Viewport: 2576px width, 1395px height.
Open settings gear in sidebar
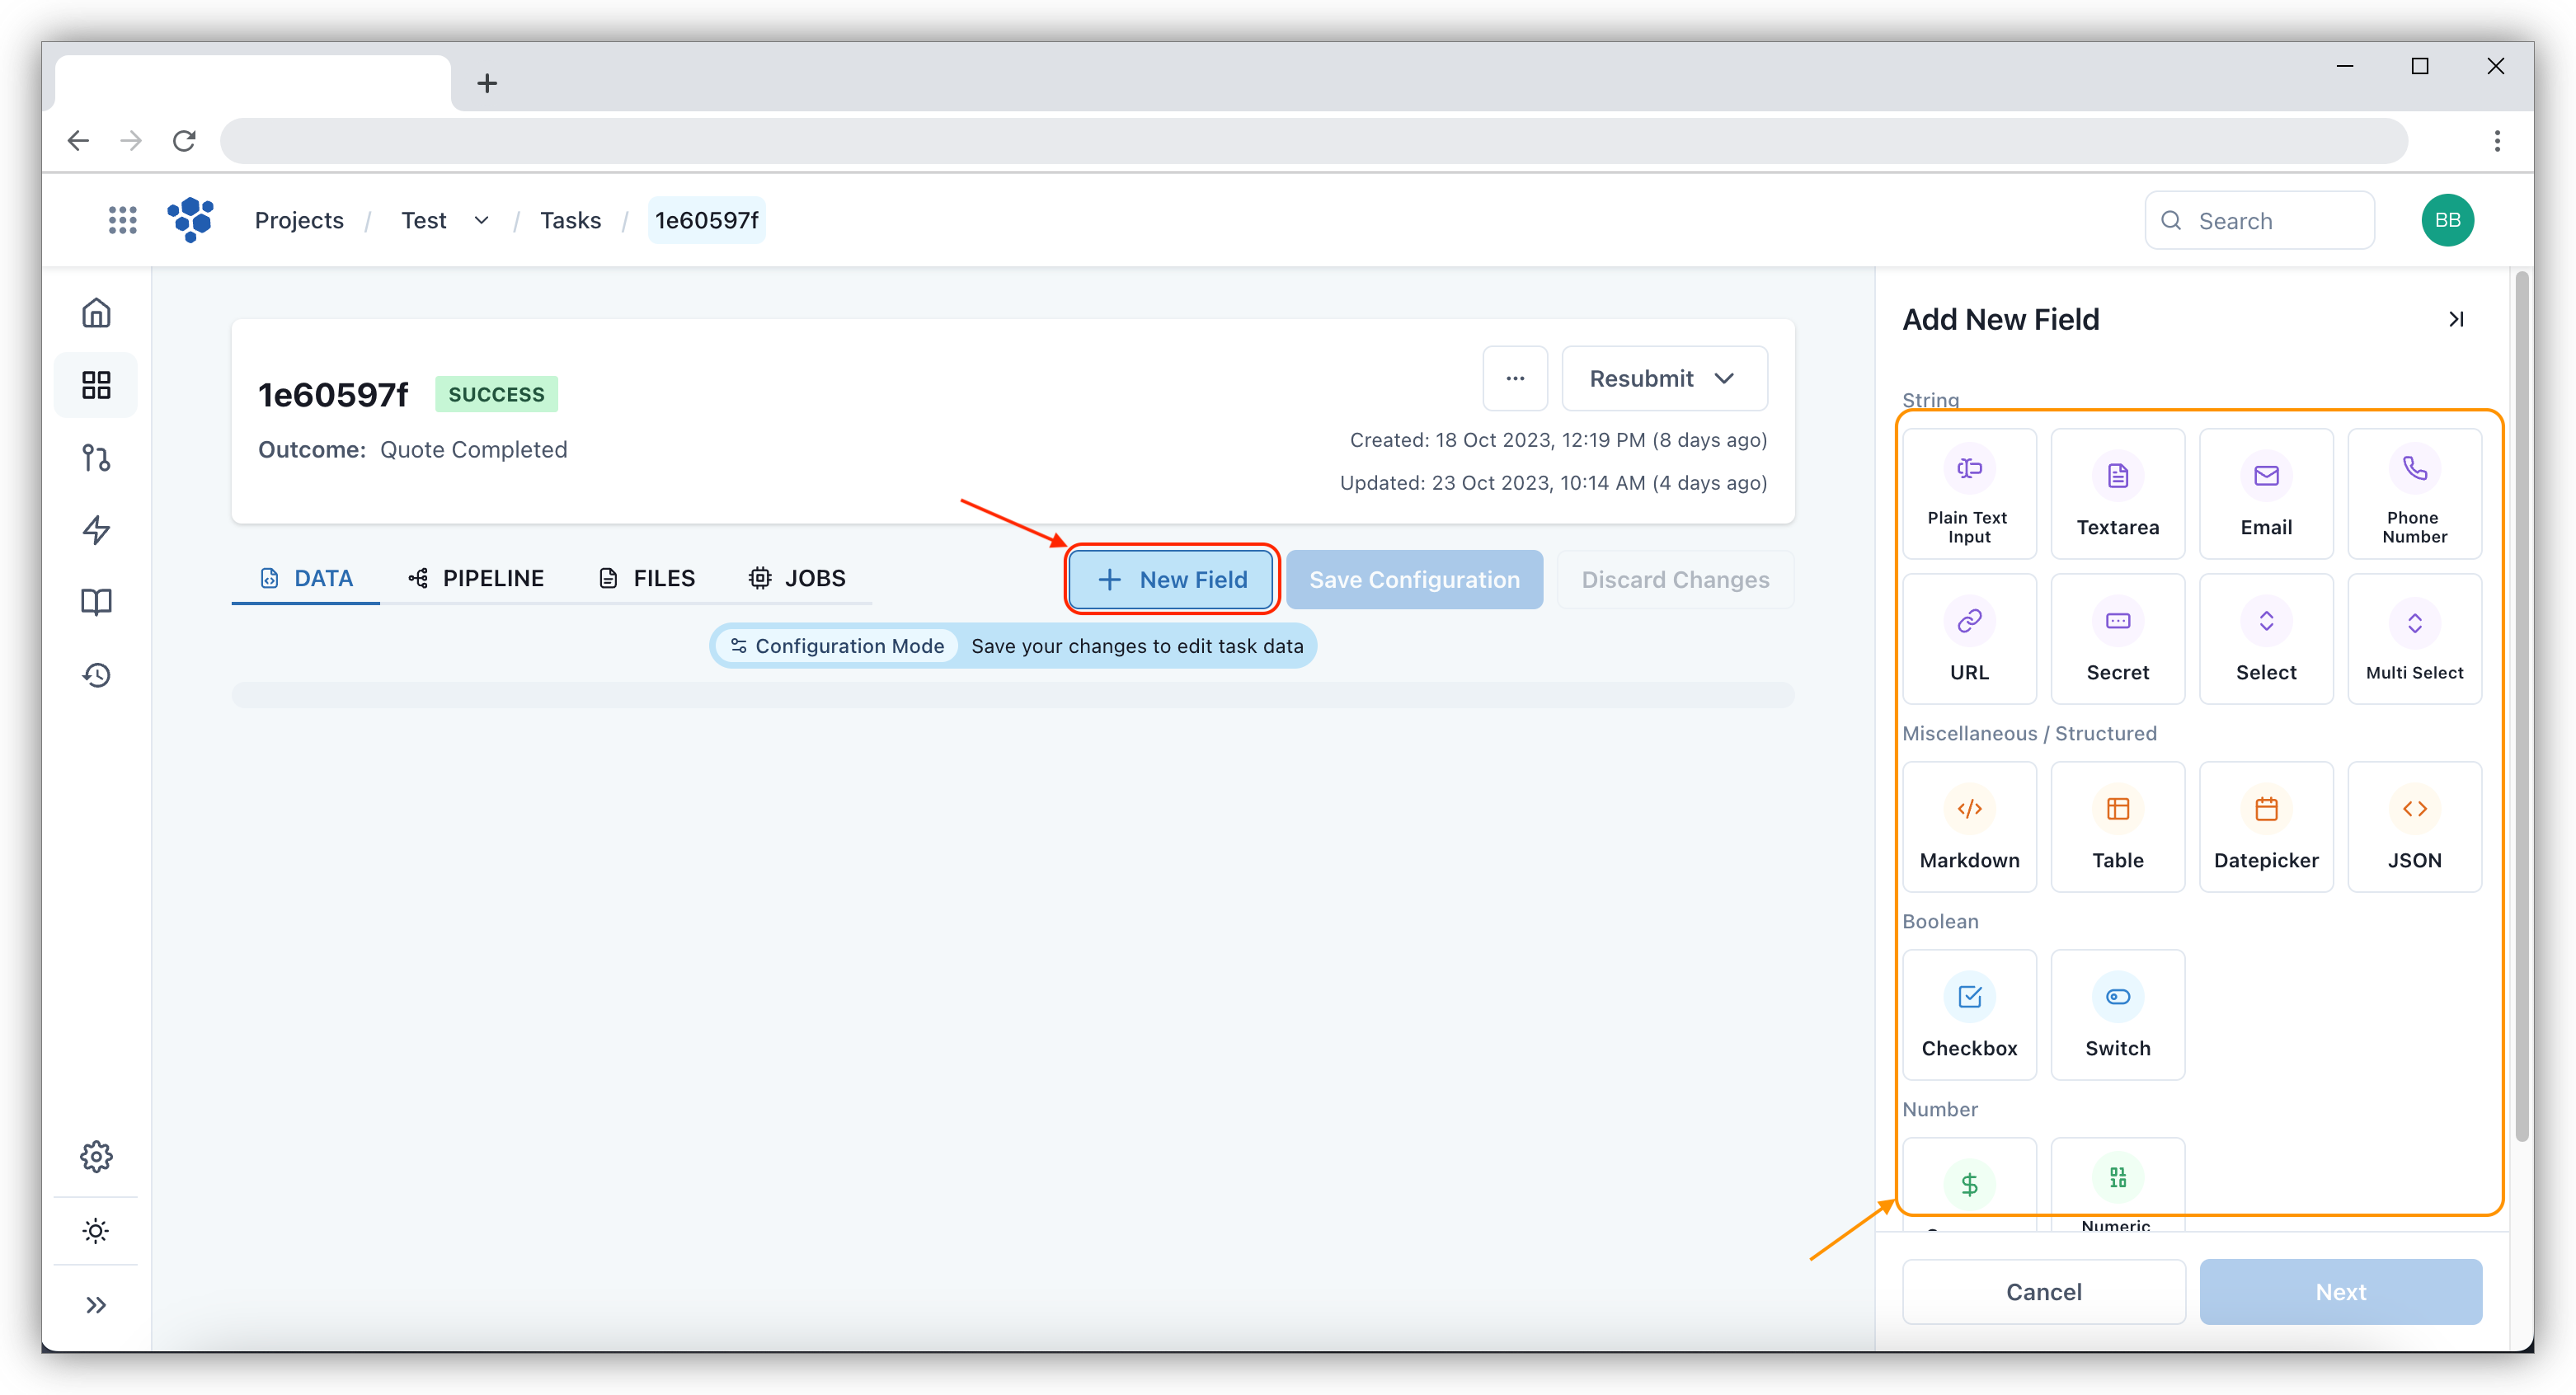[x=96, y=1157]
